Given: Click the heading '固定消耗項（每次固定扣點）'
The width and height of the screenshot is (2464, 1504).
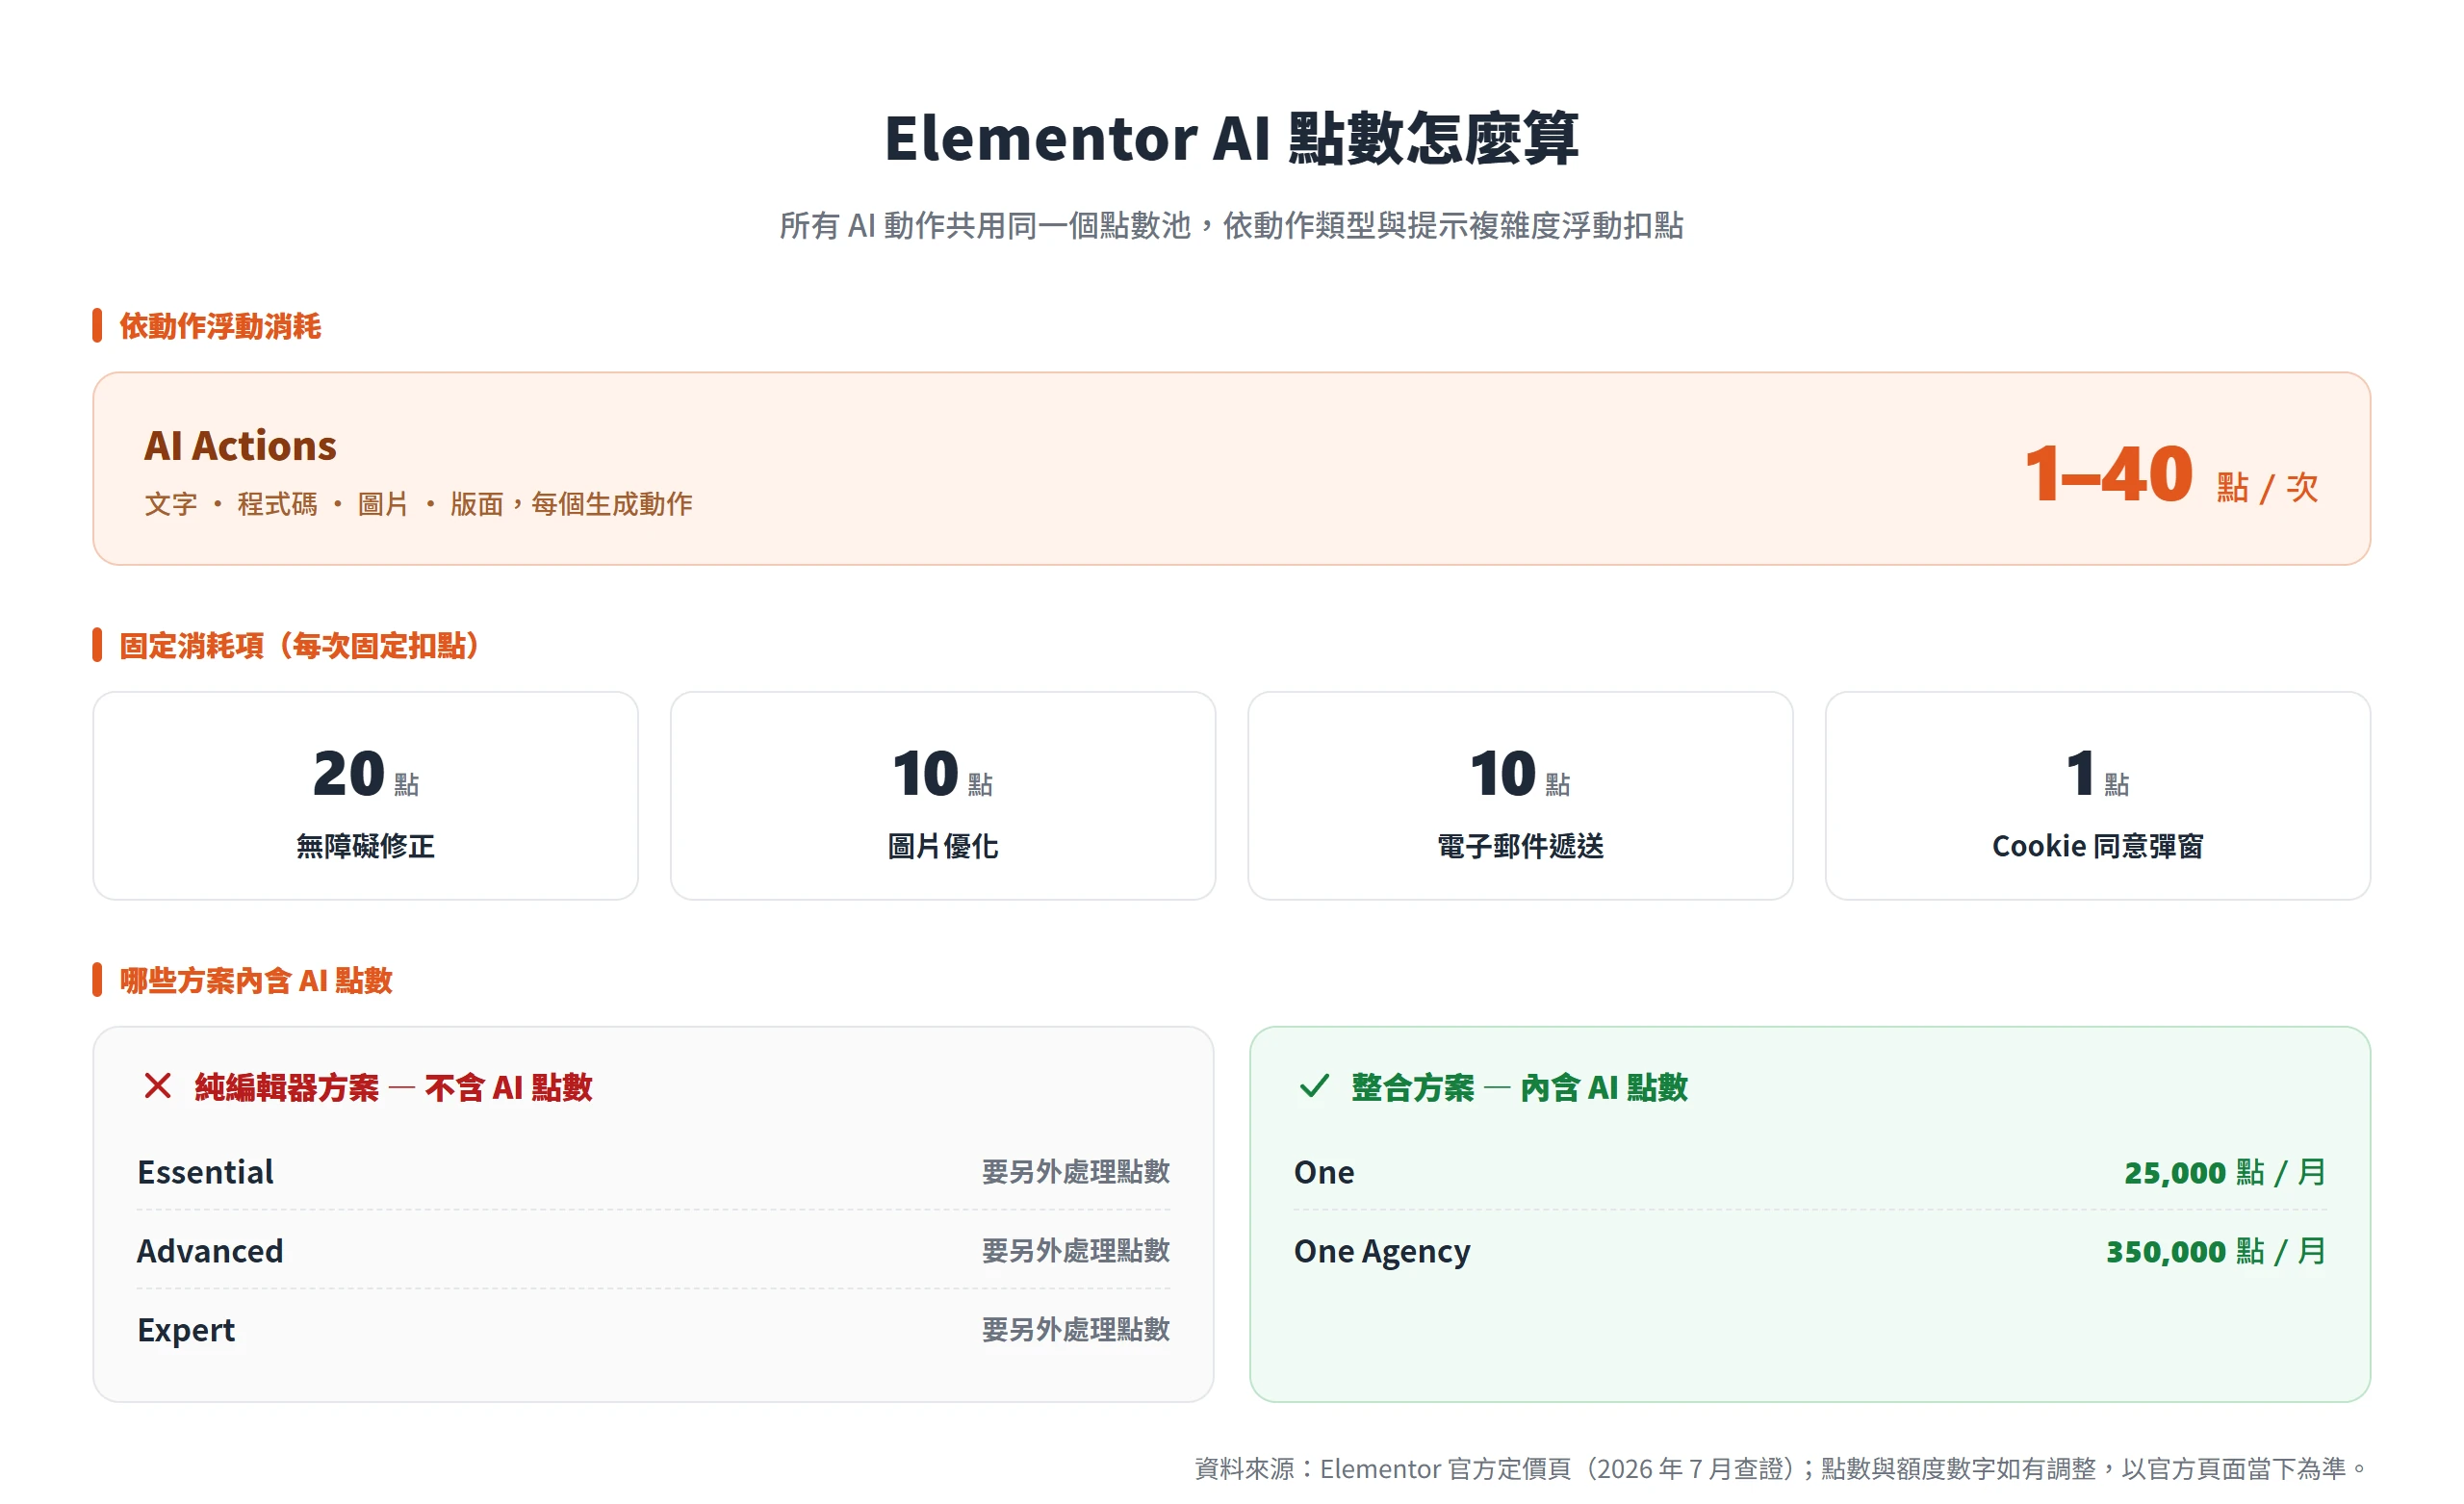Looking at the screenshot, I should (x=299, y=646).
